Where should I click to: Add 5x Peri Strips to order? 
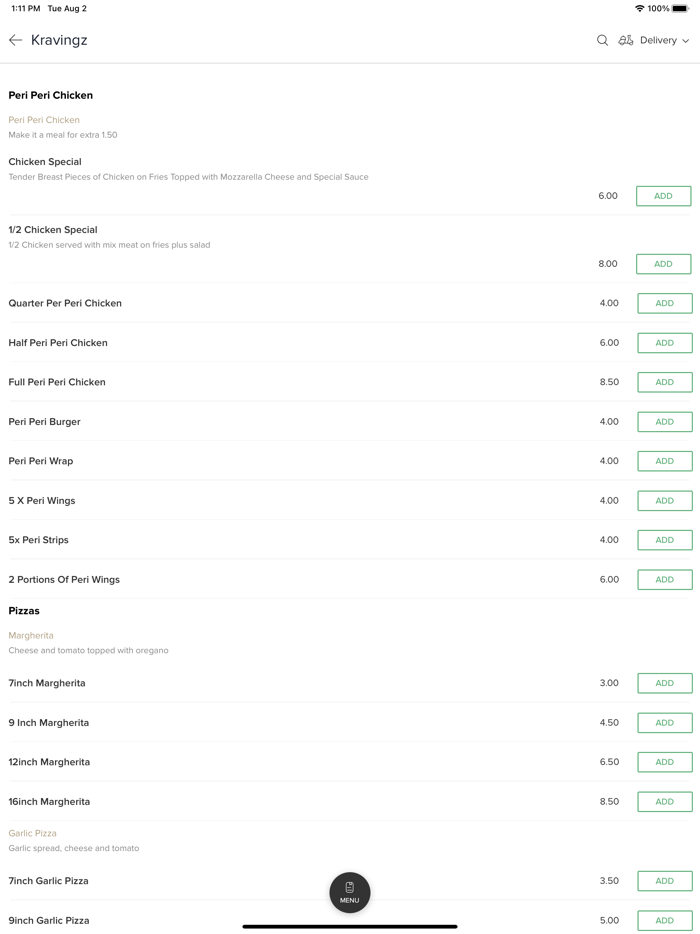point(664,540)
